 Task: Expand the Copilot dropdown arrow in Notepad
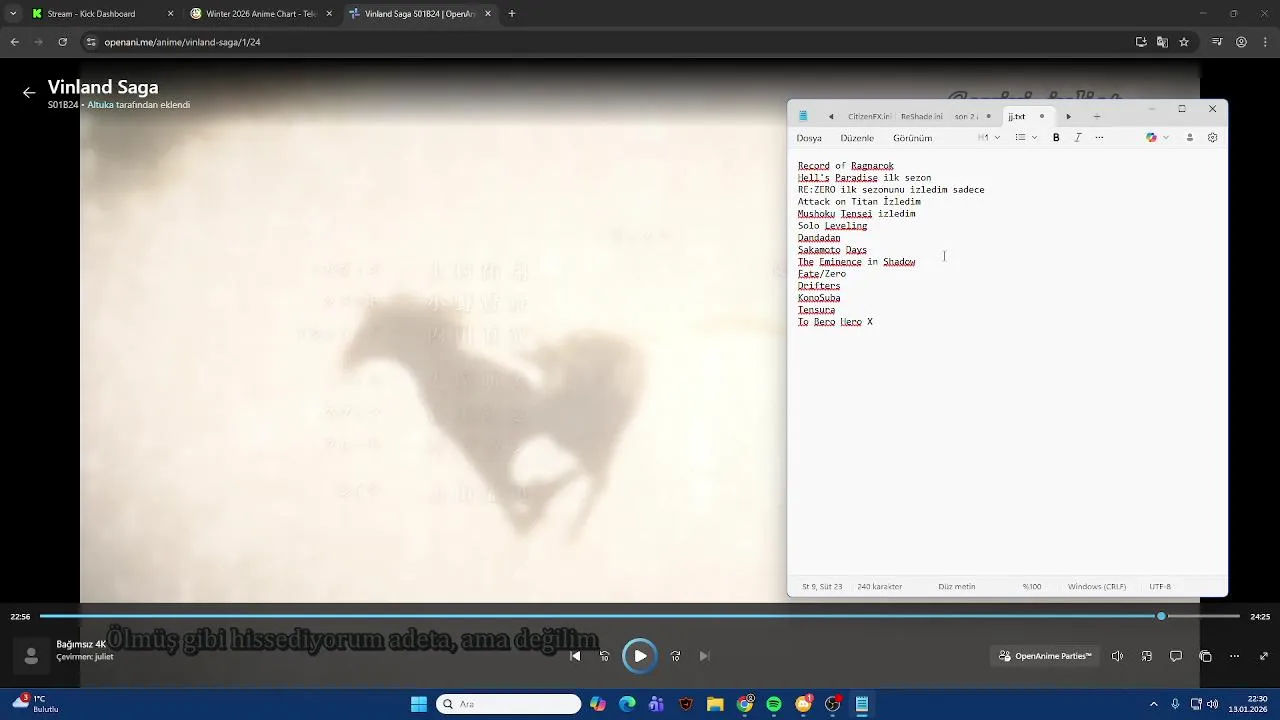click(x=1166, y=138)
